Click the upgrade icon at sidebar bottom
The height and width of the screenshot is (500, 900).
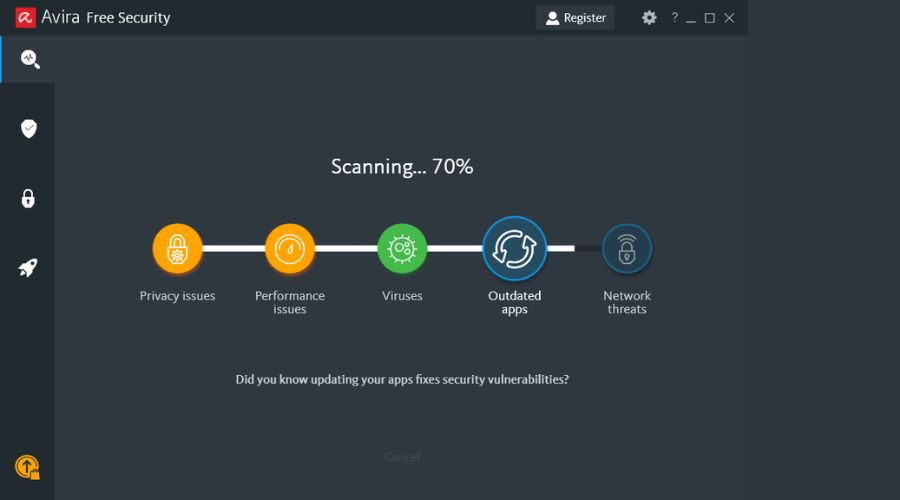[27, 467]
